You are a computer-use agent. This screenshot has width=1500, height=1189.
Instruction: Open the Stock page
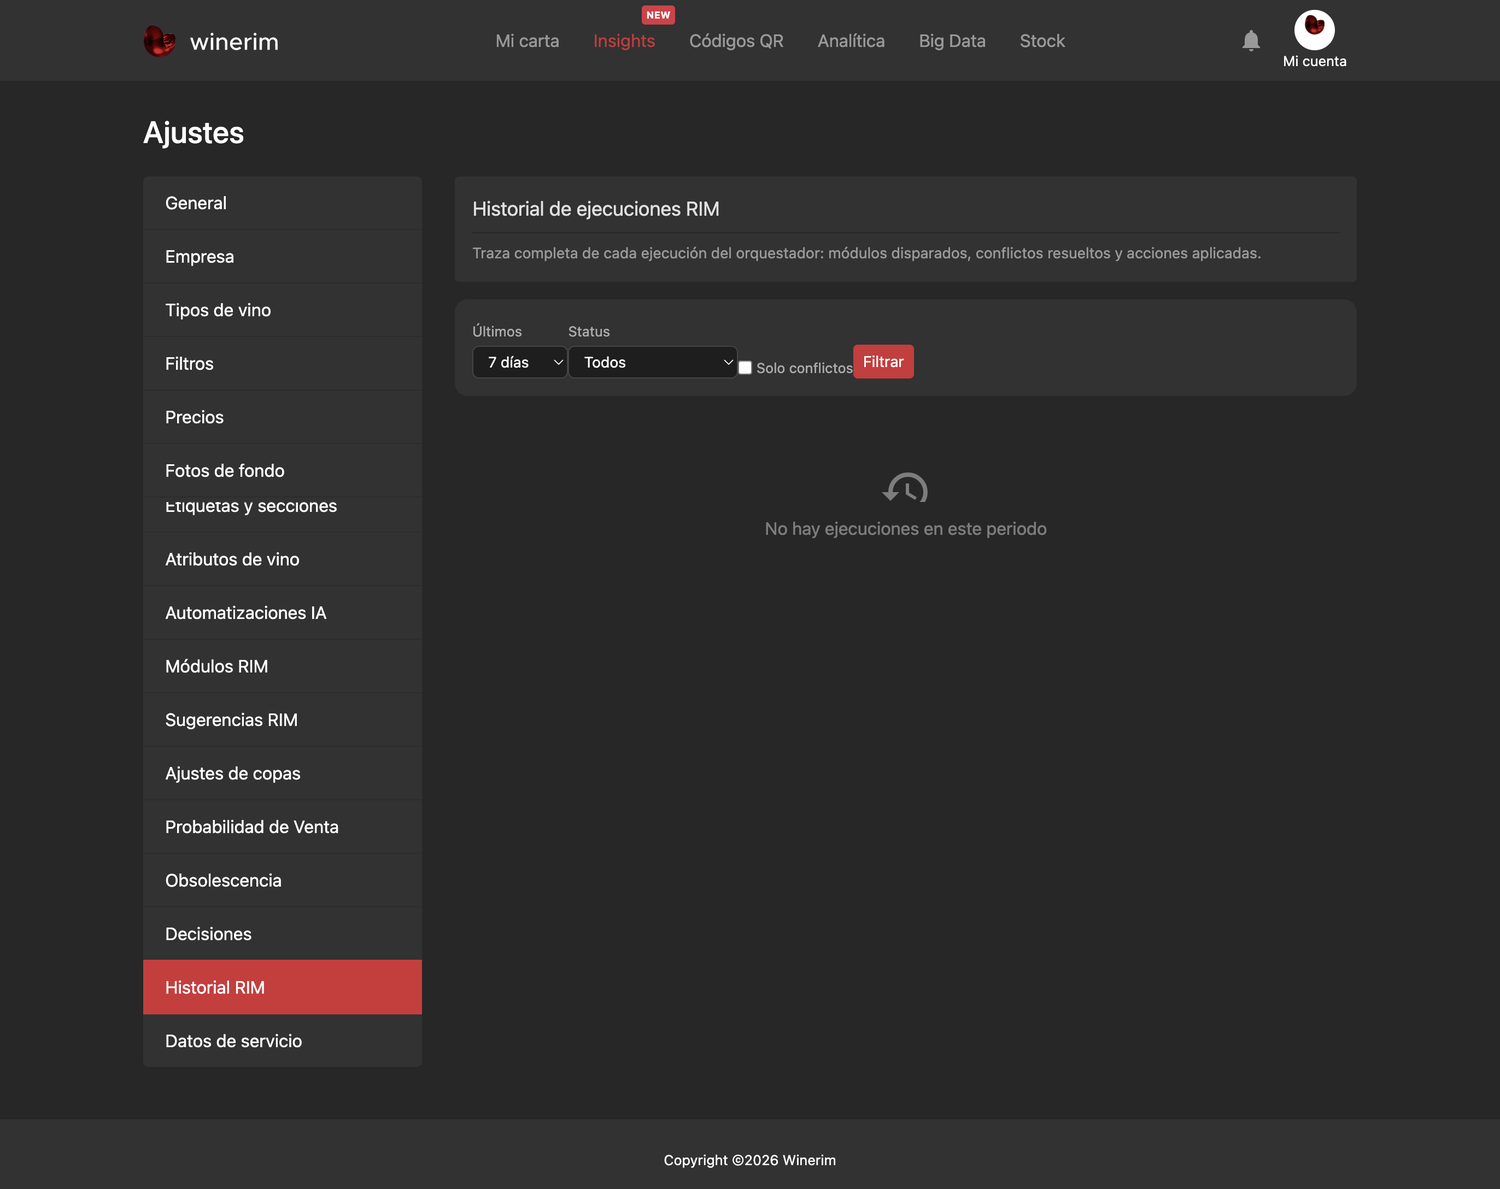pyautogui.click(x=1042, y=41)
